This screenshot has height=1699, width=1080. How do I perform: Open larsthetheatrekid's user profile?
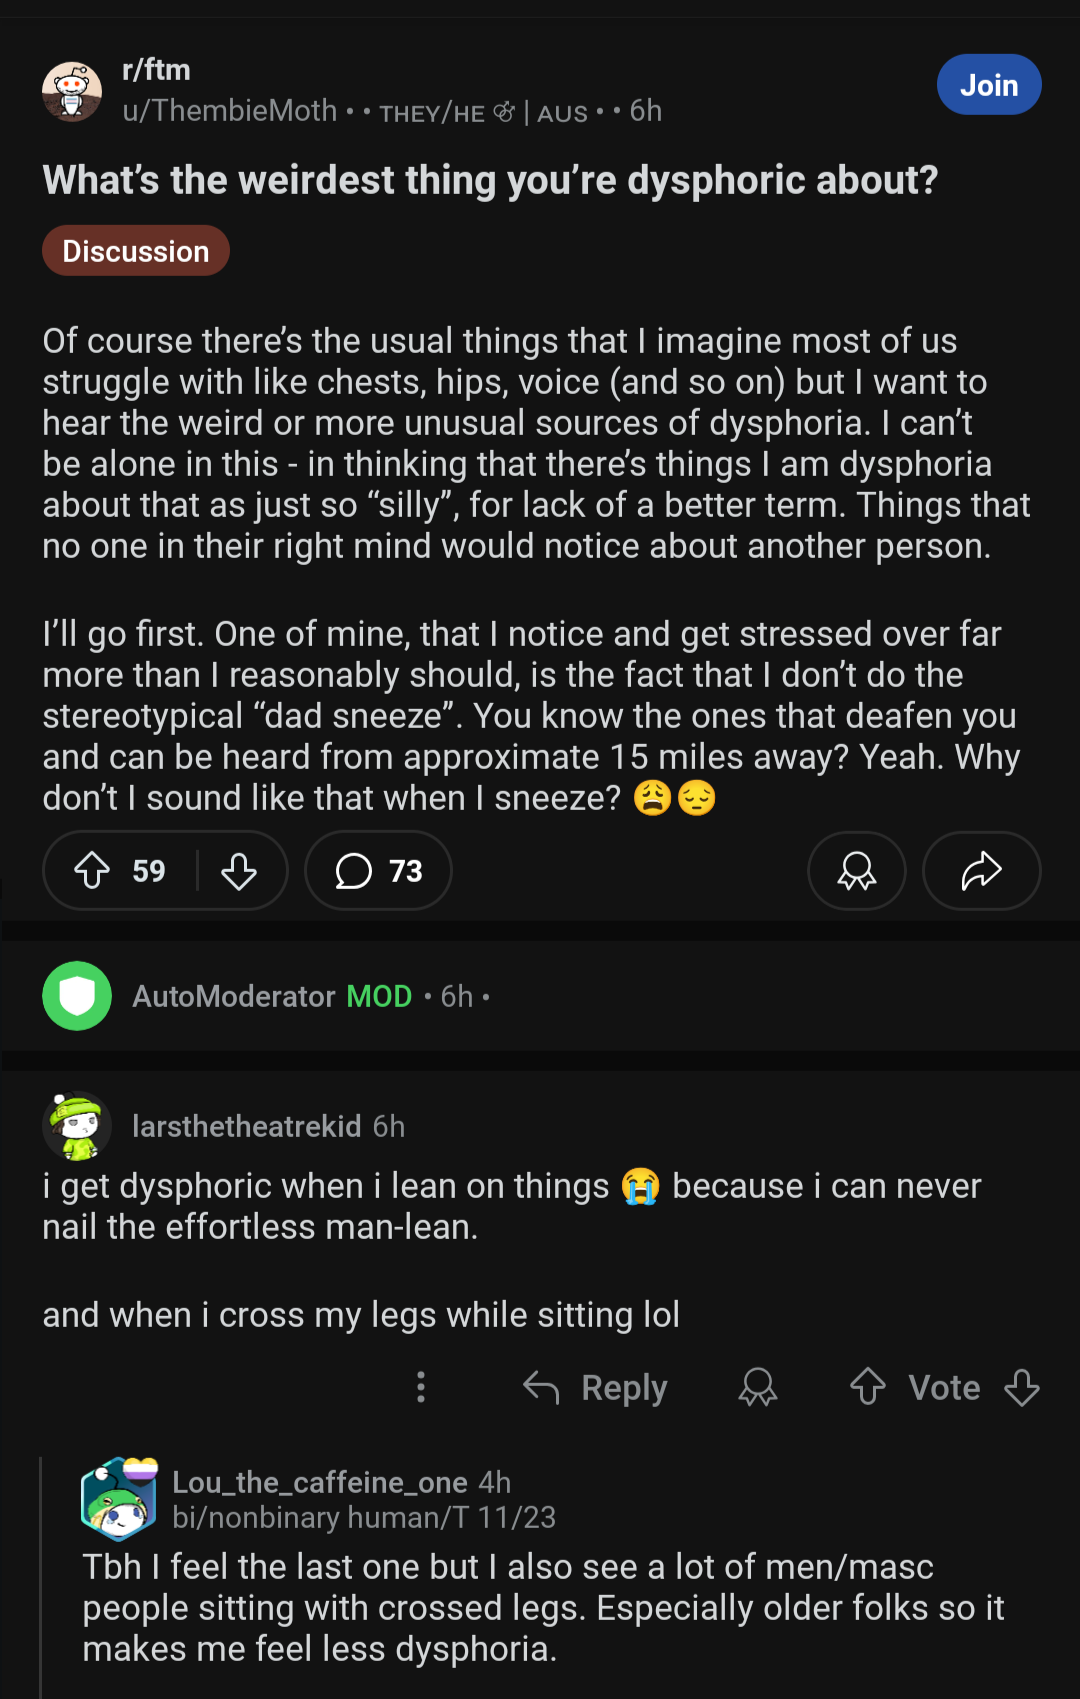coord(246,1126)
